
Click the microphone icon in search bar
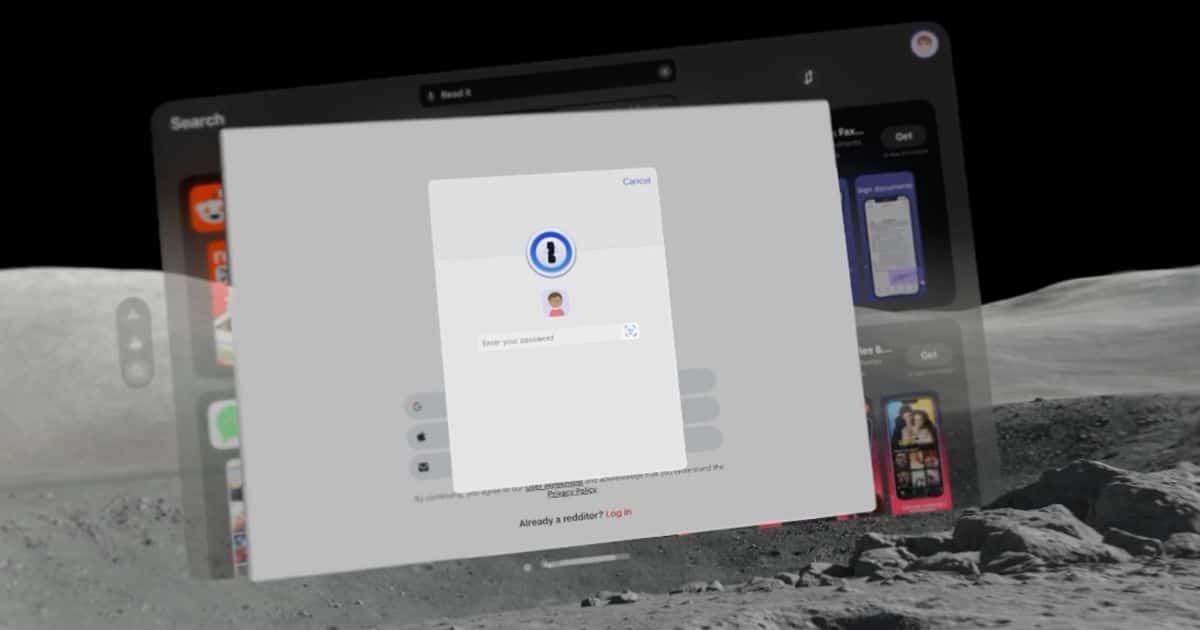(432, 95)
